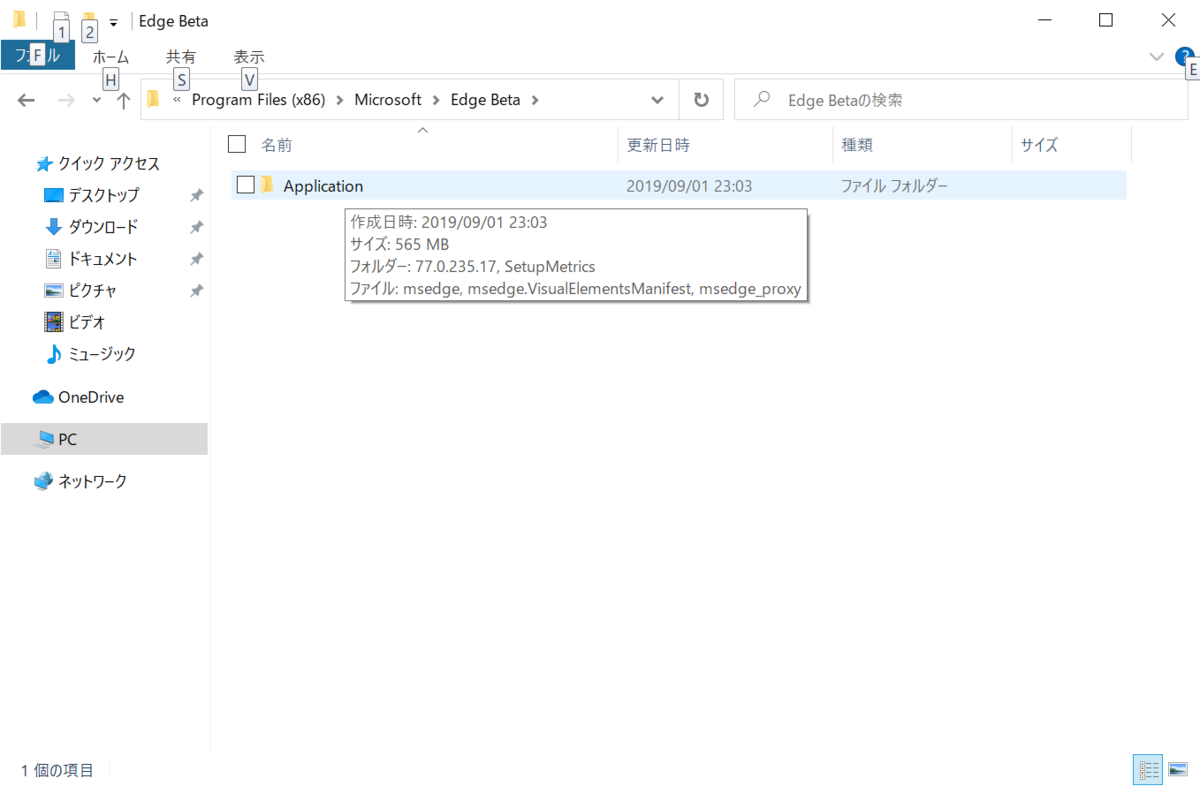Minimize the Edge Beta window
Viewport: 1200px width, 786px height.
pyautogui.click(x=1045, y=20)
